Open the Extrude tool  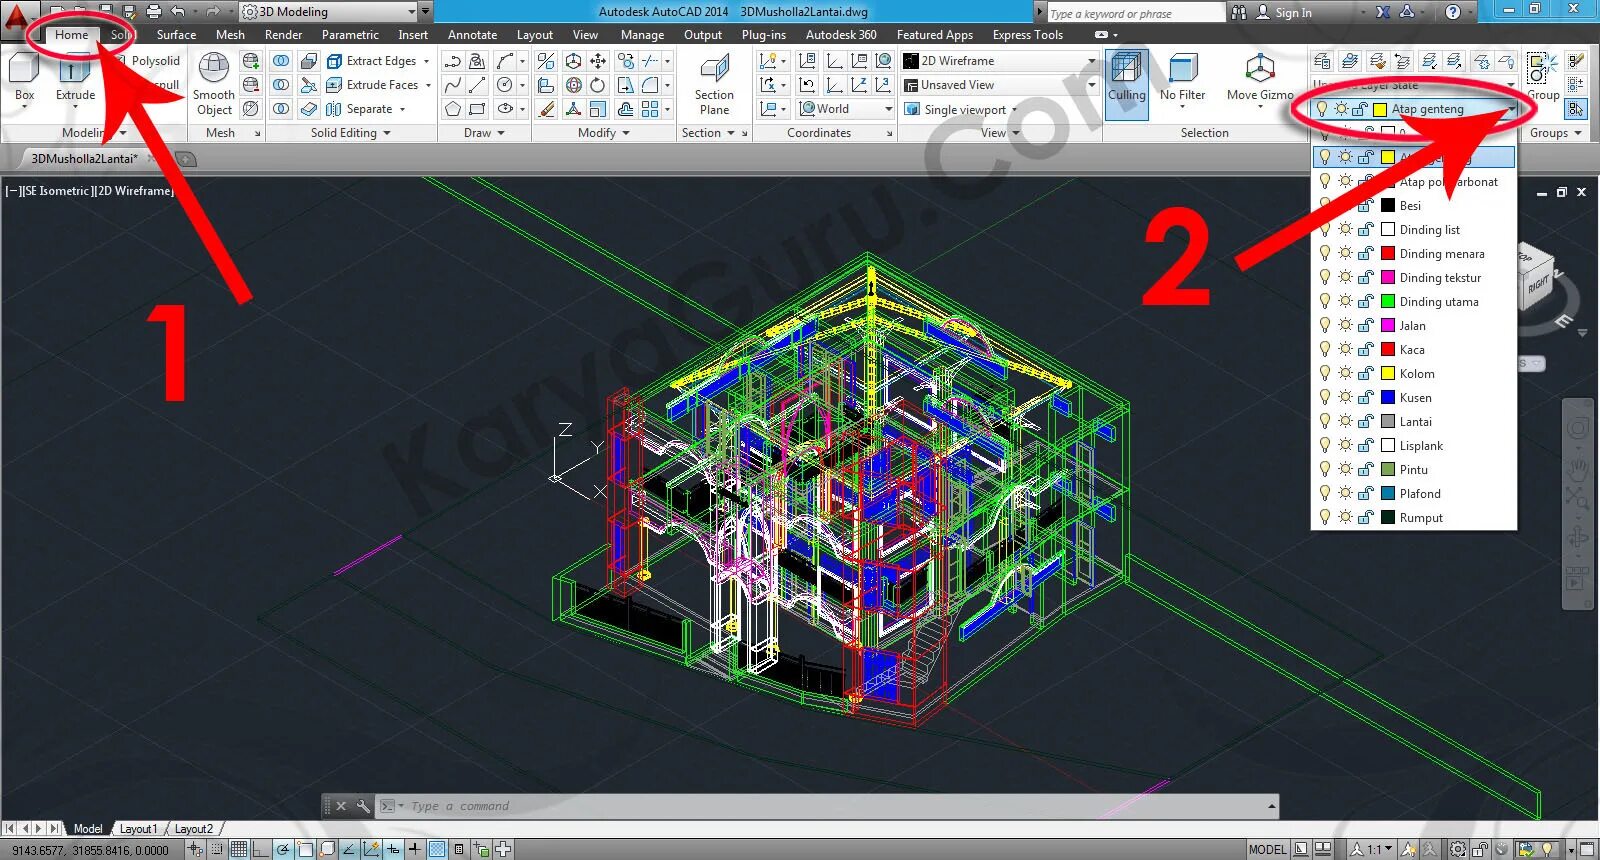click(75, 78)
